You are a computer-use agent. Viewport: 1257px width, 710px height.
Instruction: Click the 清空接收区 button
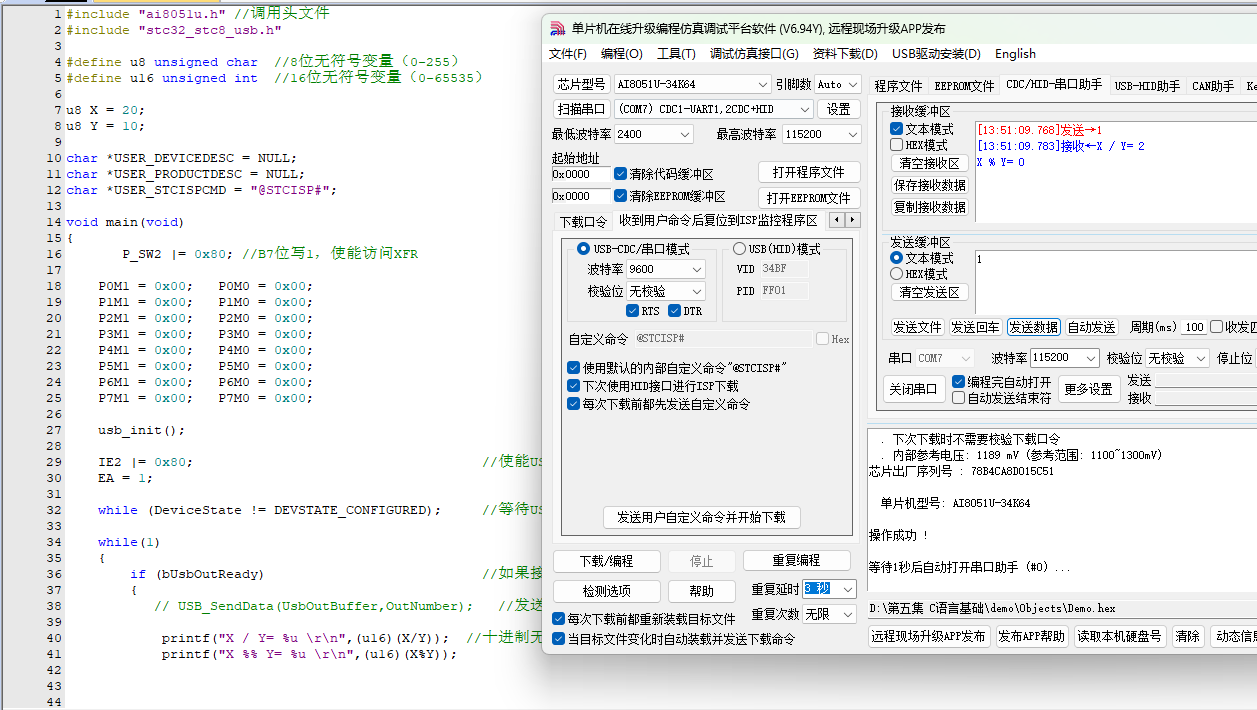(929, 163)
